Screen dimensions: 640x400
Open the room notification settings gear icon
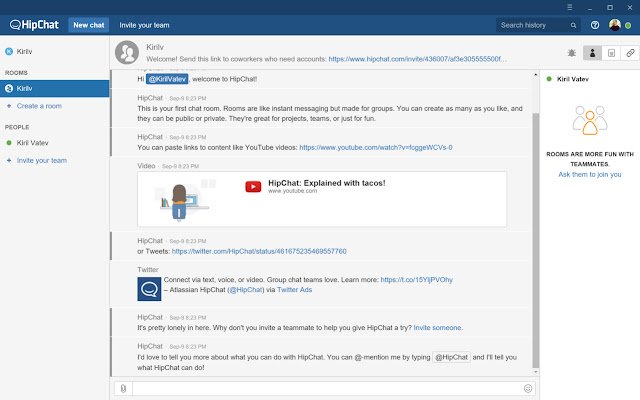[571, 53]
